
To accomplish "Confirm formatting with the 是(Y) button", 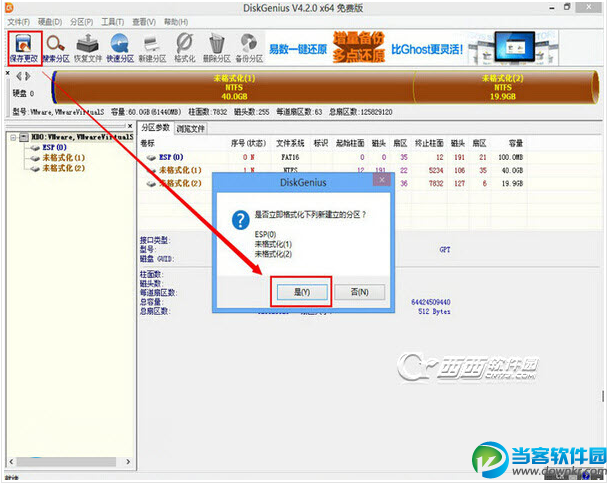I will point(302,292).
